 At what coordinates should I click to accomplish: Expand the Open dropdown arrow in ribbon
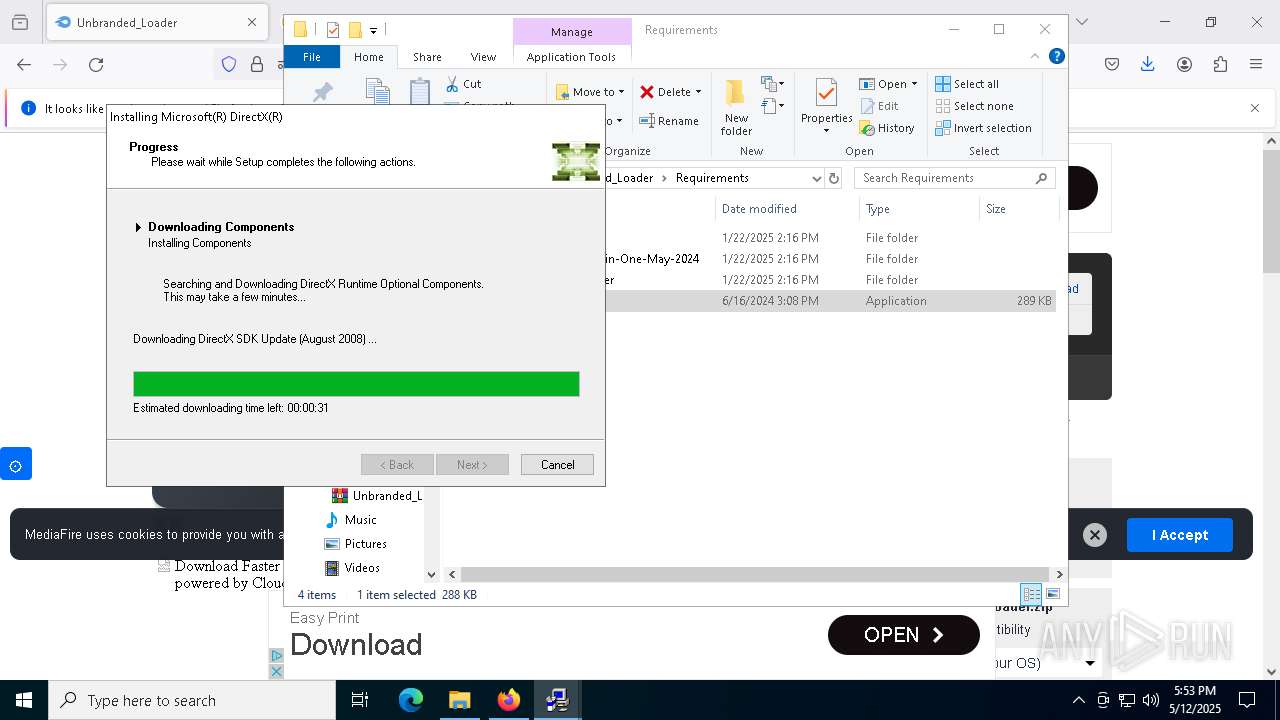914,84
